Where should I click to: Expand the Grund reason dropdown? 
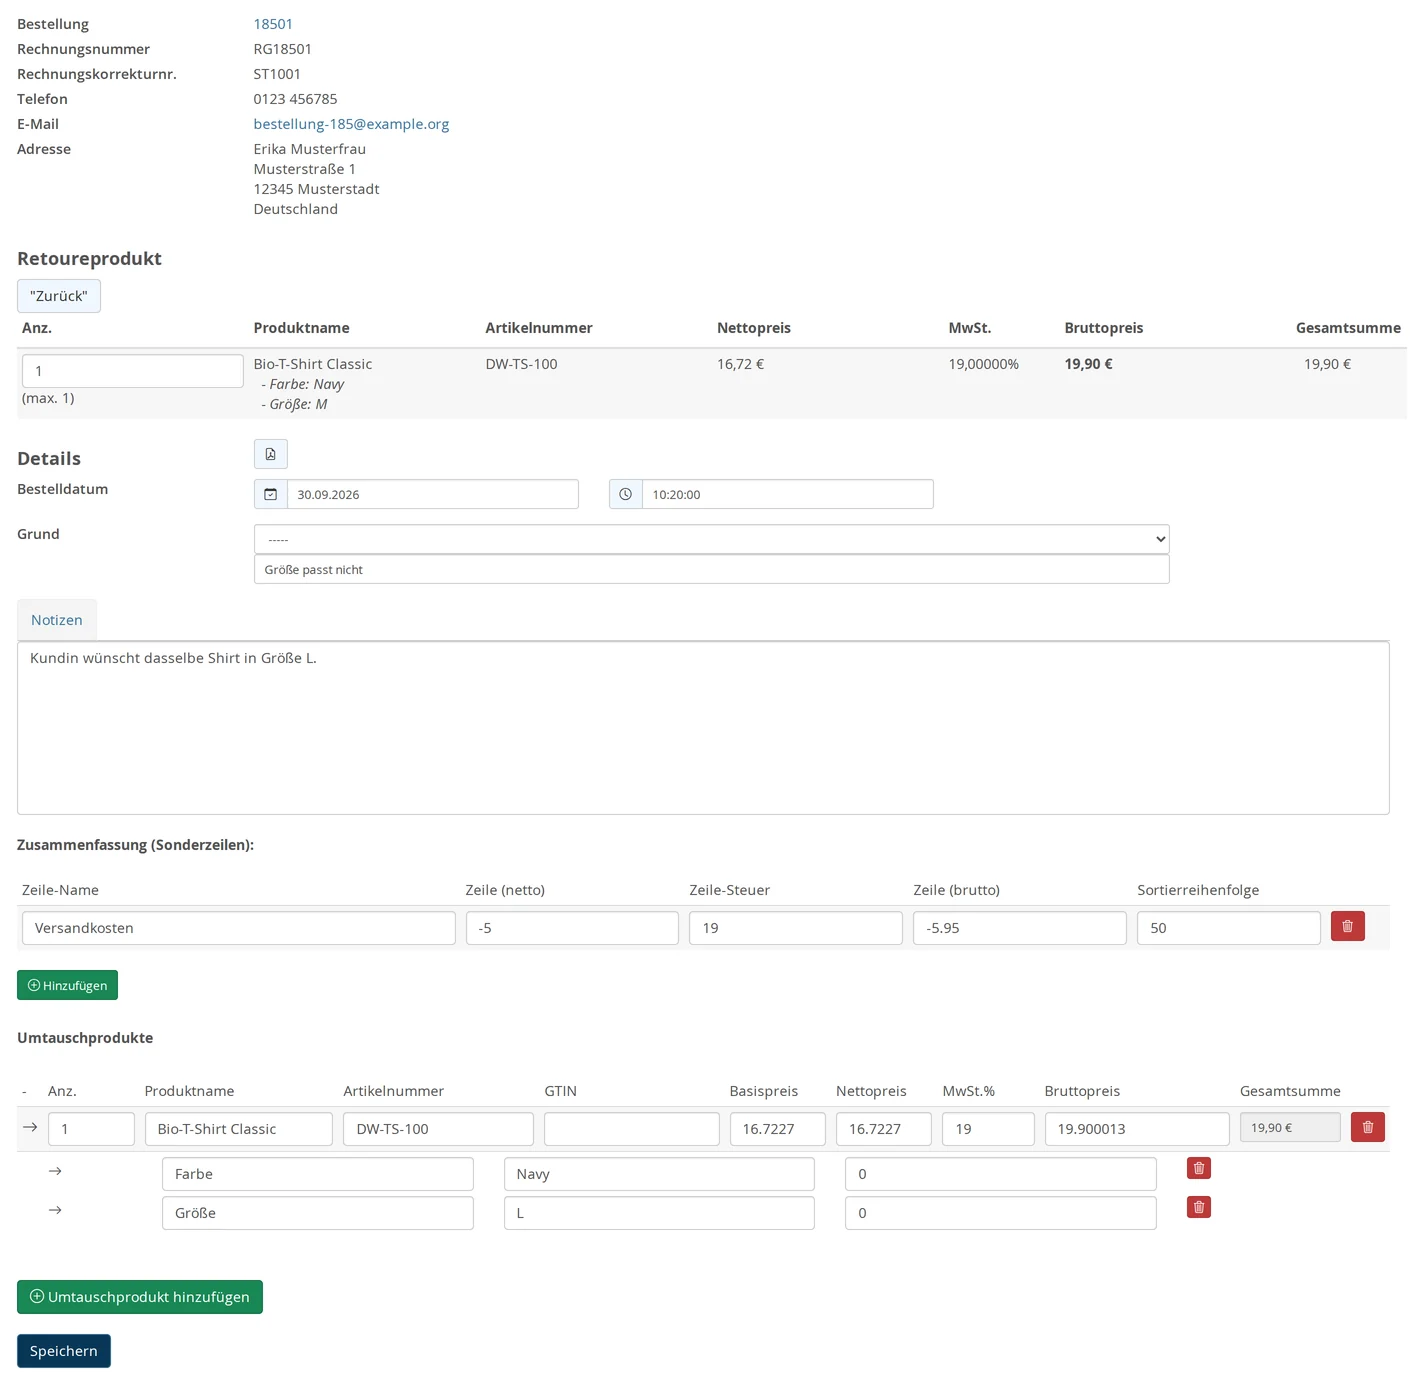tap(712, 539)
